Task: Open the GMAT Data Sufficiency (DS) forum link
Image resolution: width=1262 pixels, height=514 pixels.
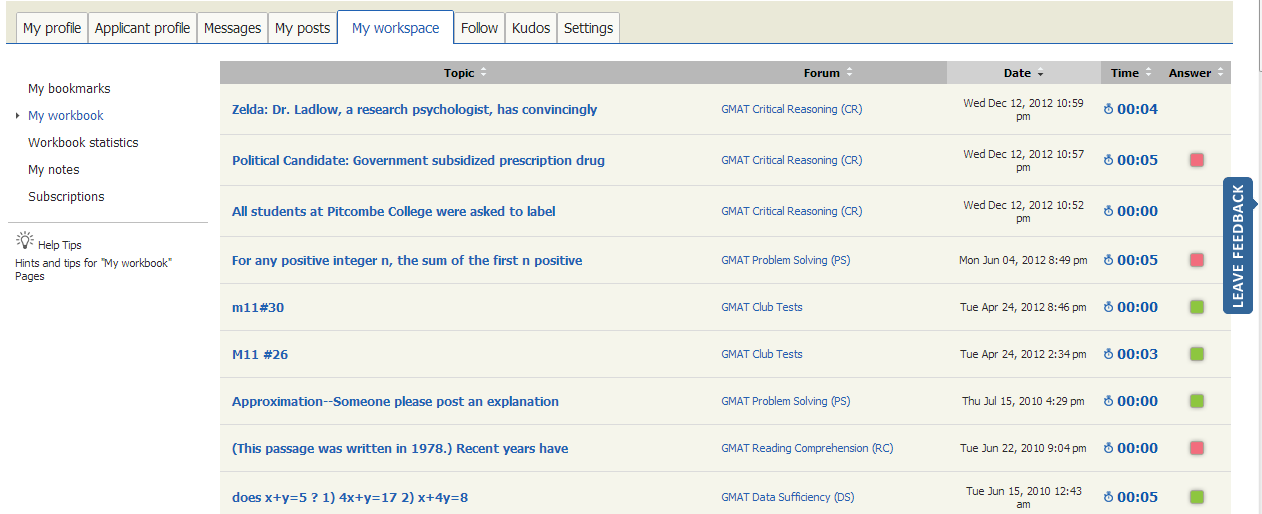Action: [x=787, y=497]
